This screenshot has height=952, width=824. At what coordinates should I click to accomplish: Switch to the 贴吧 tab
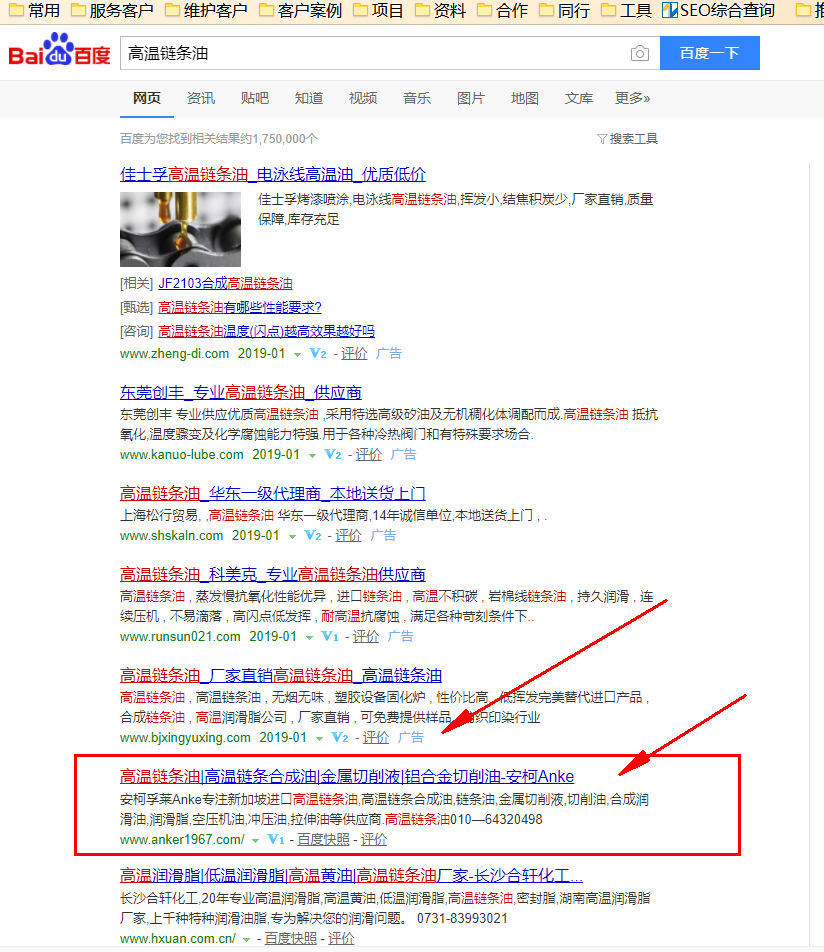[x=254, y=98]
